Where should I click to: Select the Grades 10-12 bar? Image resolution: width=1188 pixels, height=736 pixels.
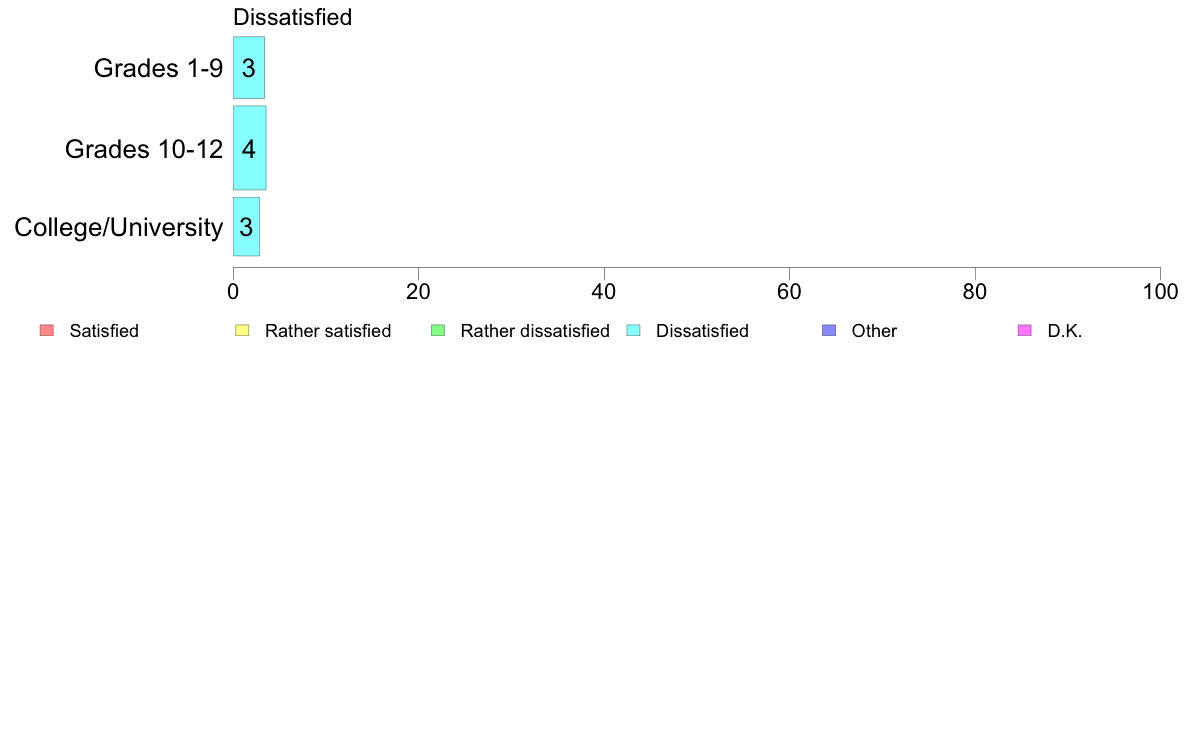click(249, 148)
